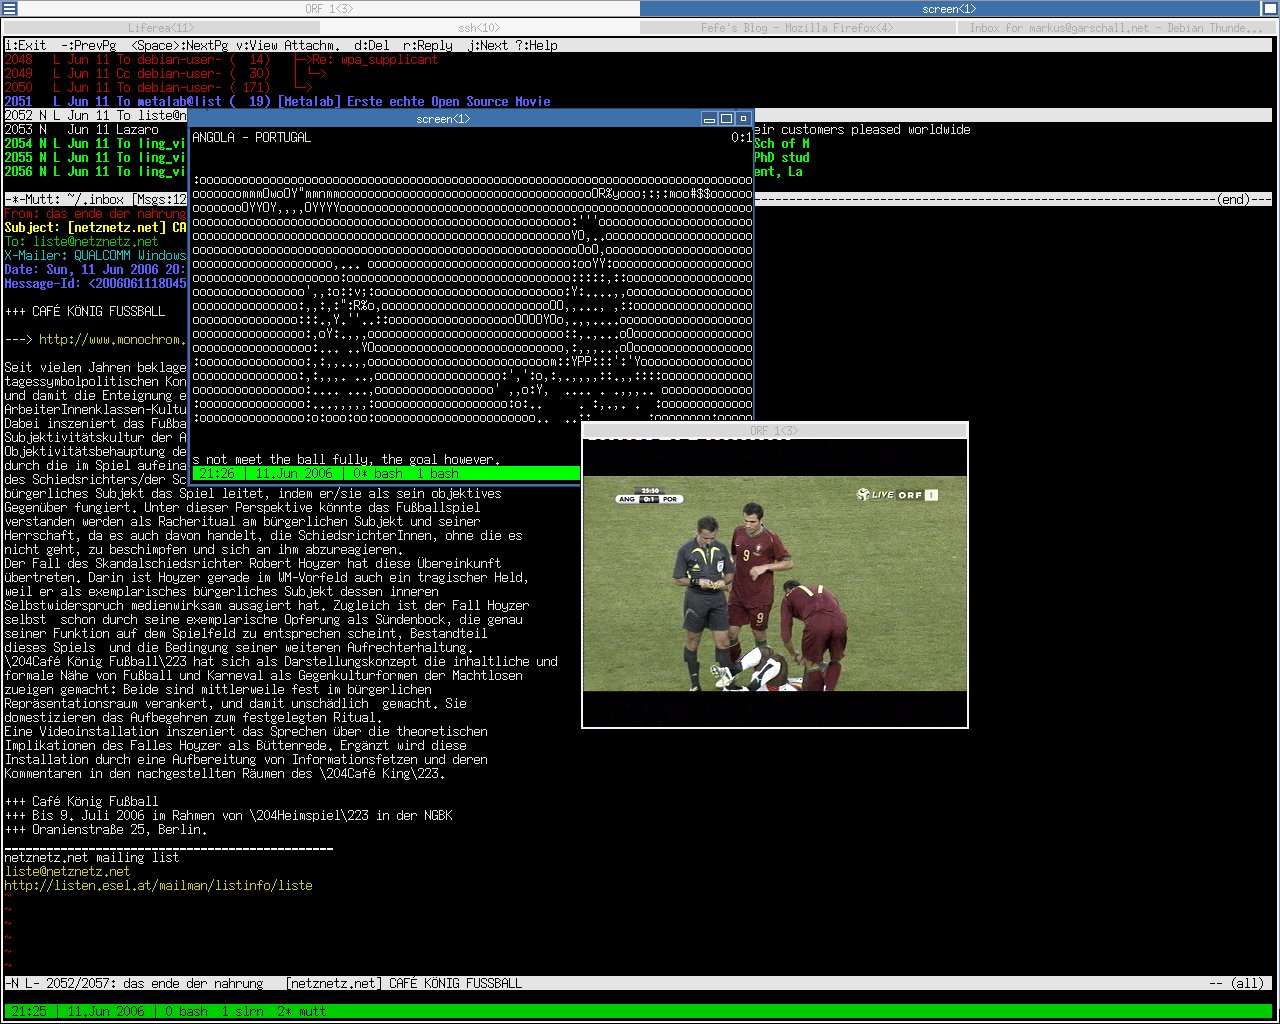The image size is (1280, 1024).
Task: Click the Date: Sun, 11 Jun 2006 header
Action: tap(96, 269)
